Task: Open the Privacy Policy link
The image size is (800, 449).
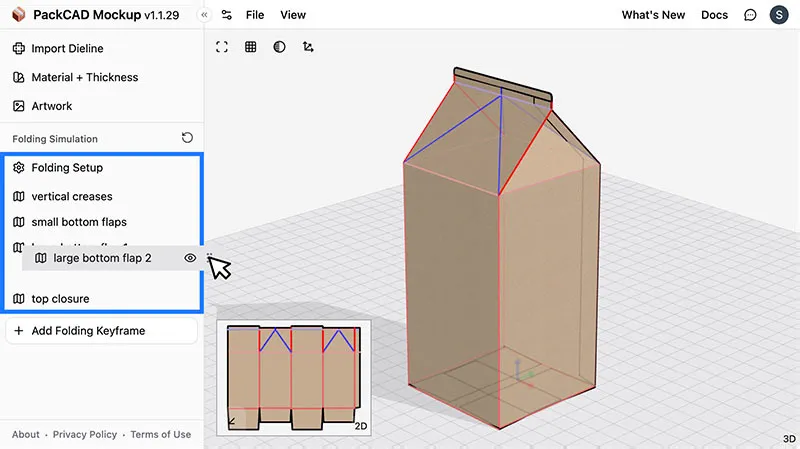Action: [85, 434]
